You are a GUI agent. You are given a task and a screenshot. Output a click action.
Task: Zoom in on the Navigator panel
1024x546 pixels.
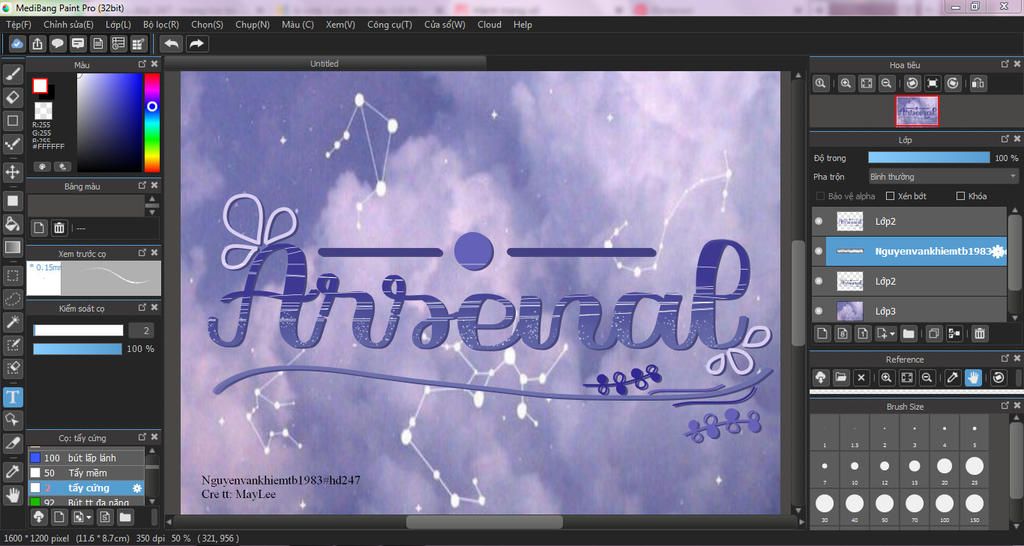point(846,84)
